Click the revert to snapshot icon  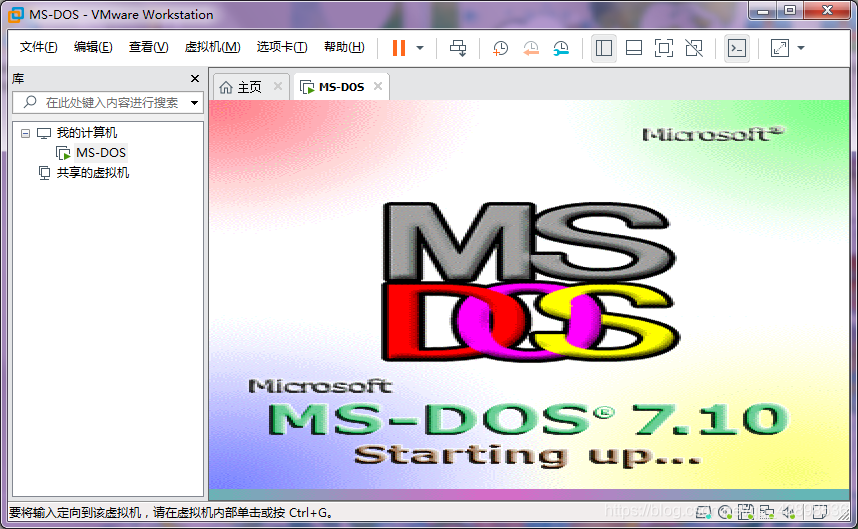click(x=531, y=48)
